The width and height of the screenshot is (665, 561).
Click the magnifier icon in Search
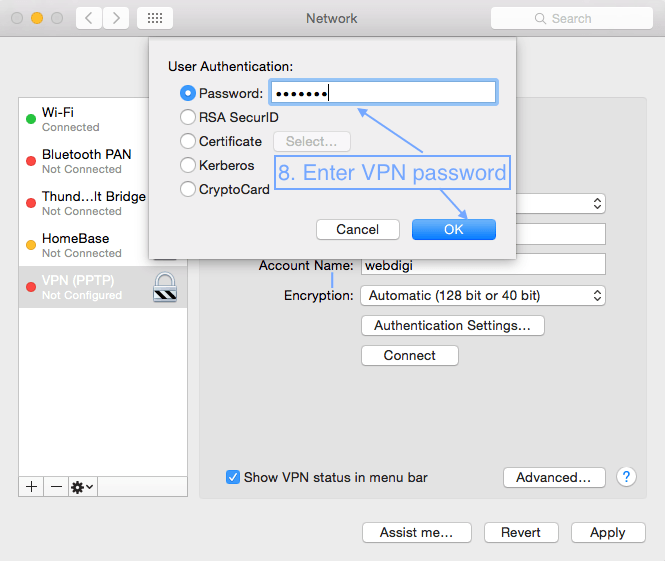[x=540, y=19]
